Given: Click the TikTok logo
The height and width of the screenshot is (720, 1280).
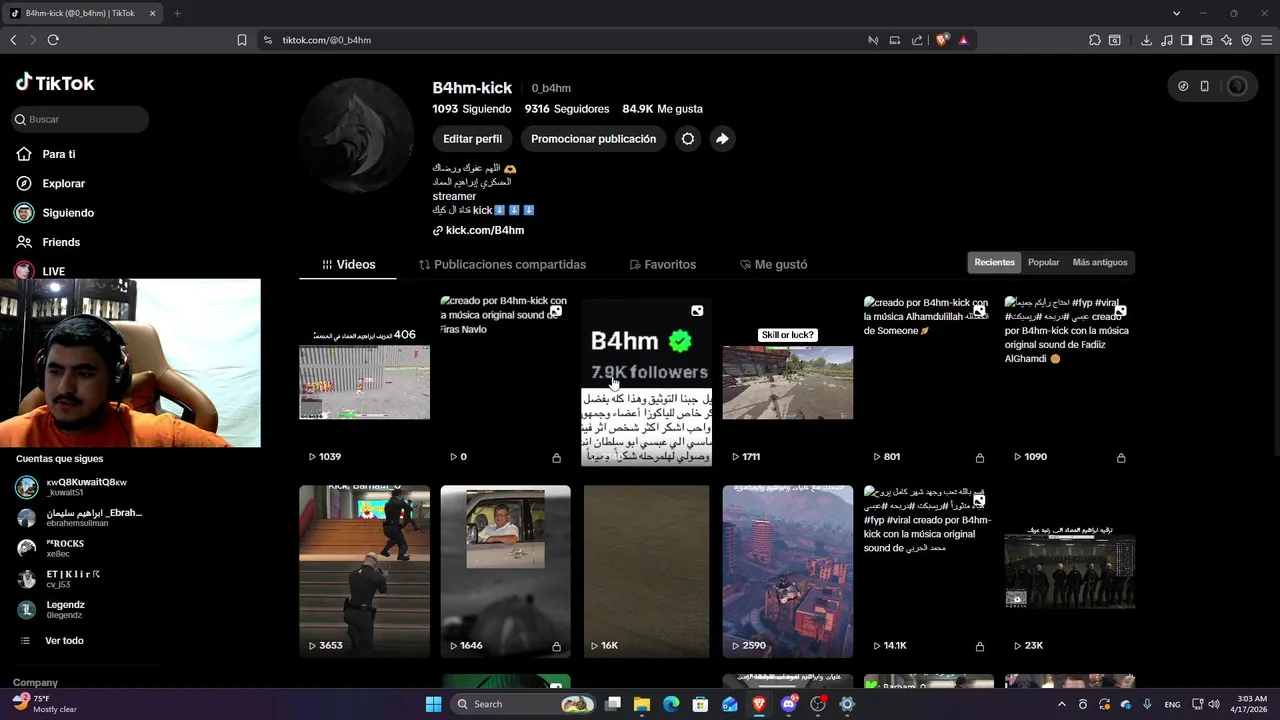Looking at the screenshot, I should coord(55,83).
